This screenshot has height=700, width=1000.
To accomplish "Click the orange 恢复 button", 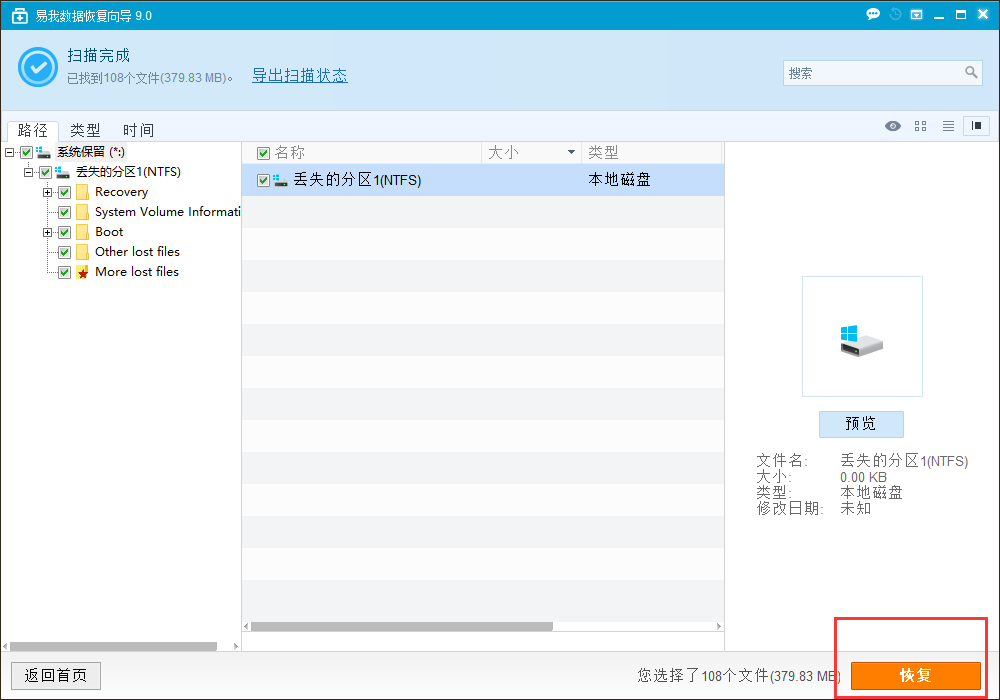I will 915,675.
